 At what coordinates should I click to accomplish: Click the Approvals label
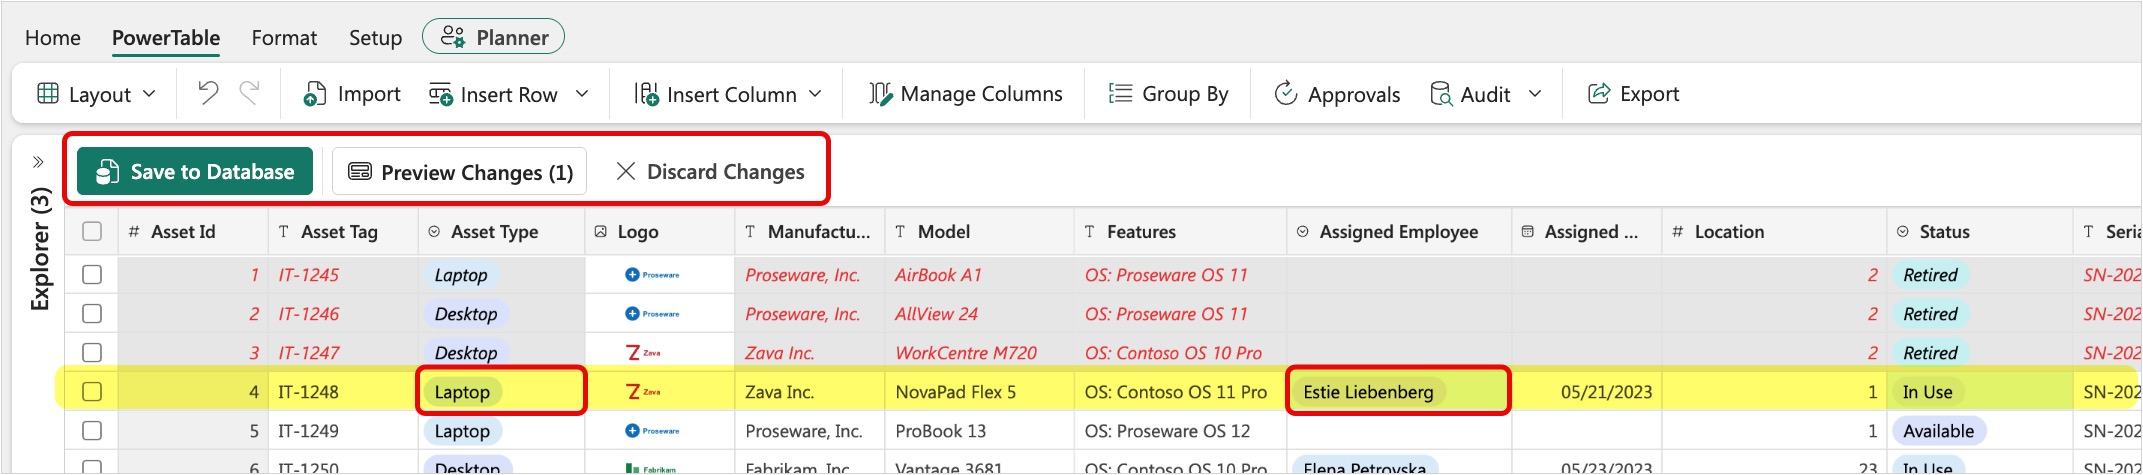(x=1354, y=95)
